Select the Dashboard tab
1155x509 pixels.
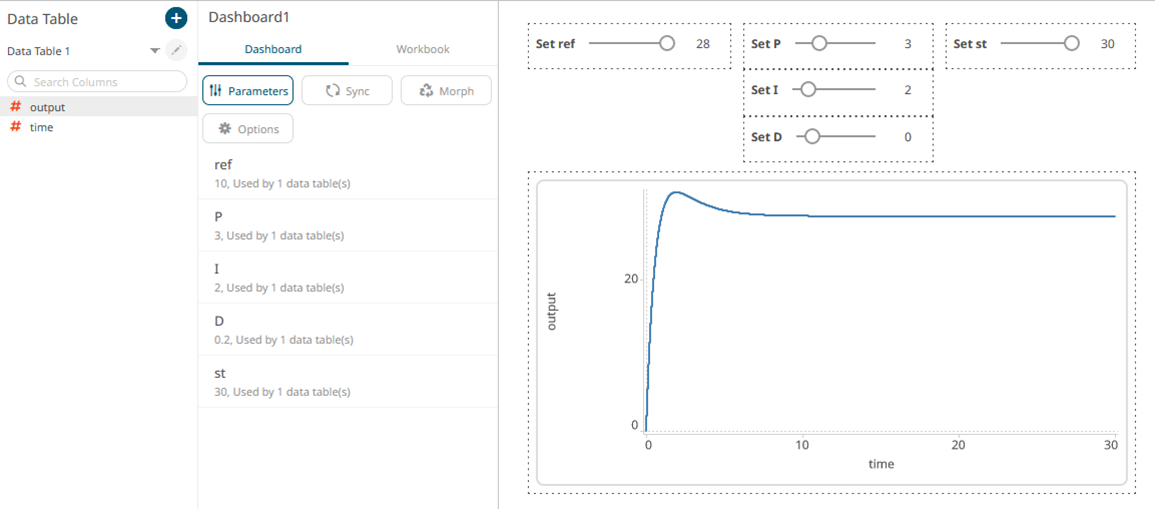(x=273, y=49)
